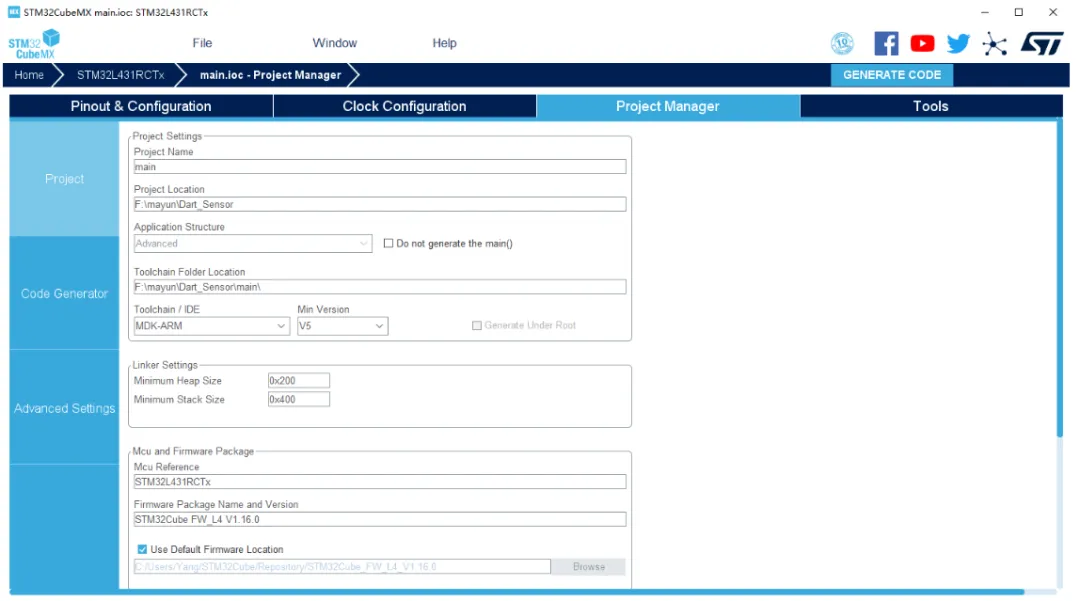Viewport: 1080px width, 601px height.
Task: Click the GENERATE CODE button
Action: click(x=892, y=75)
